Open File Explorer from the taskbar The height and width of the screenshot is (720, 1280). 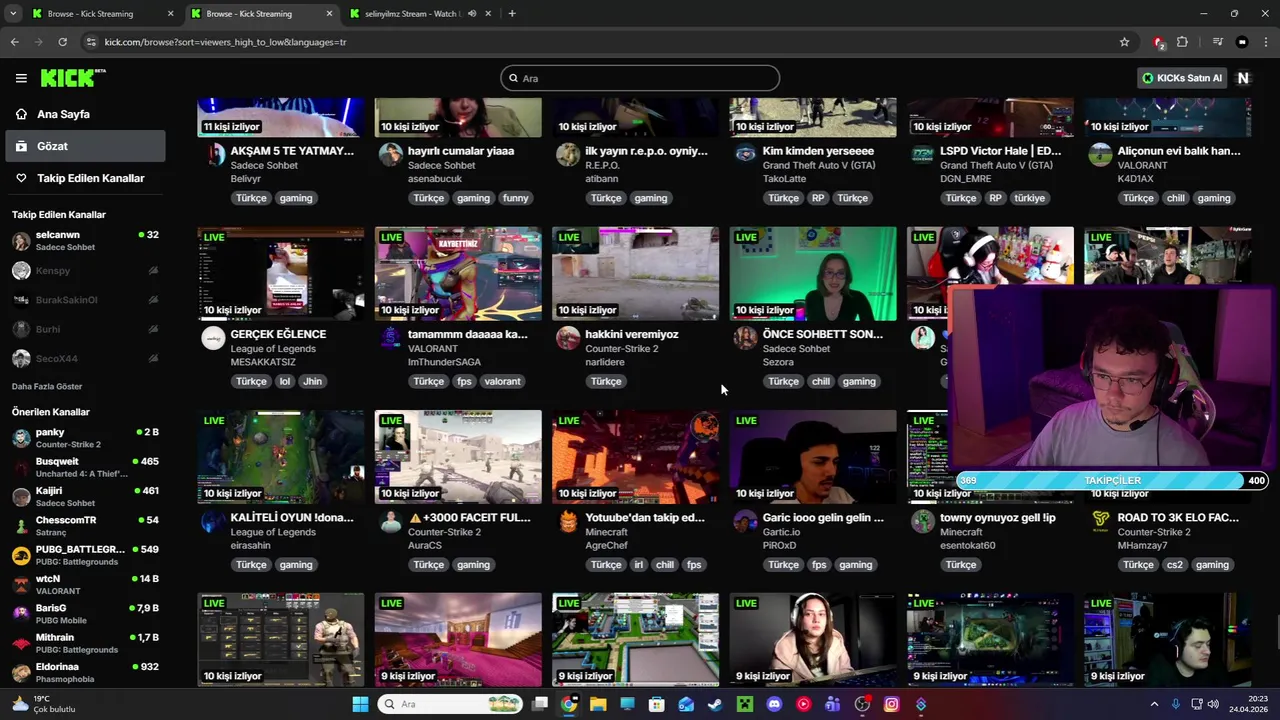coord(598,704)
